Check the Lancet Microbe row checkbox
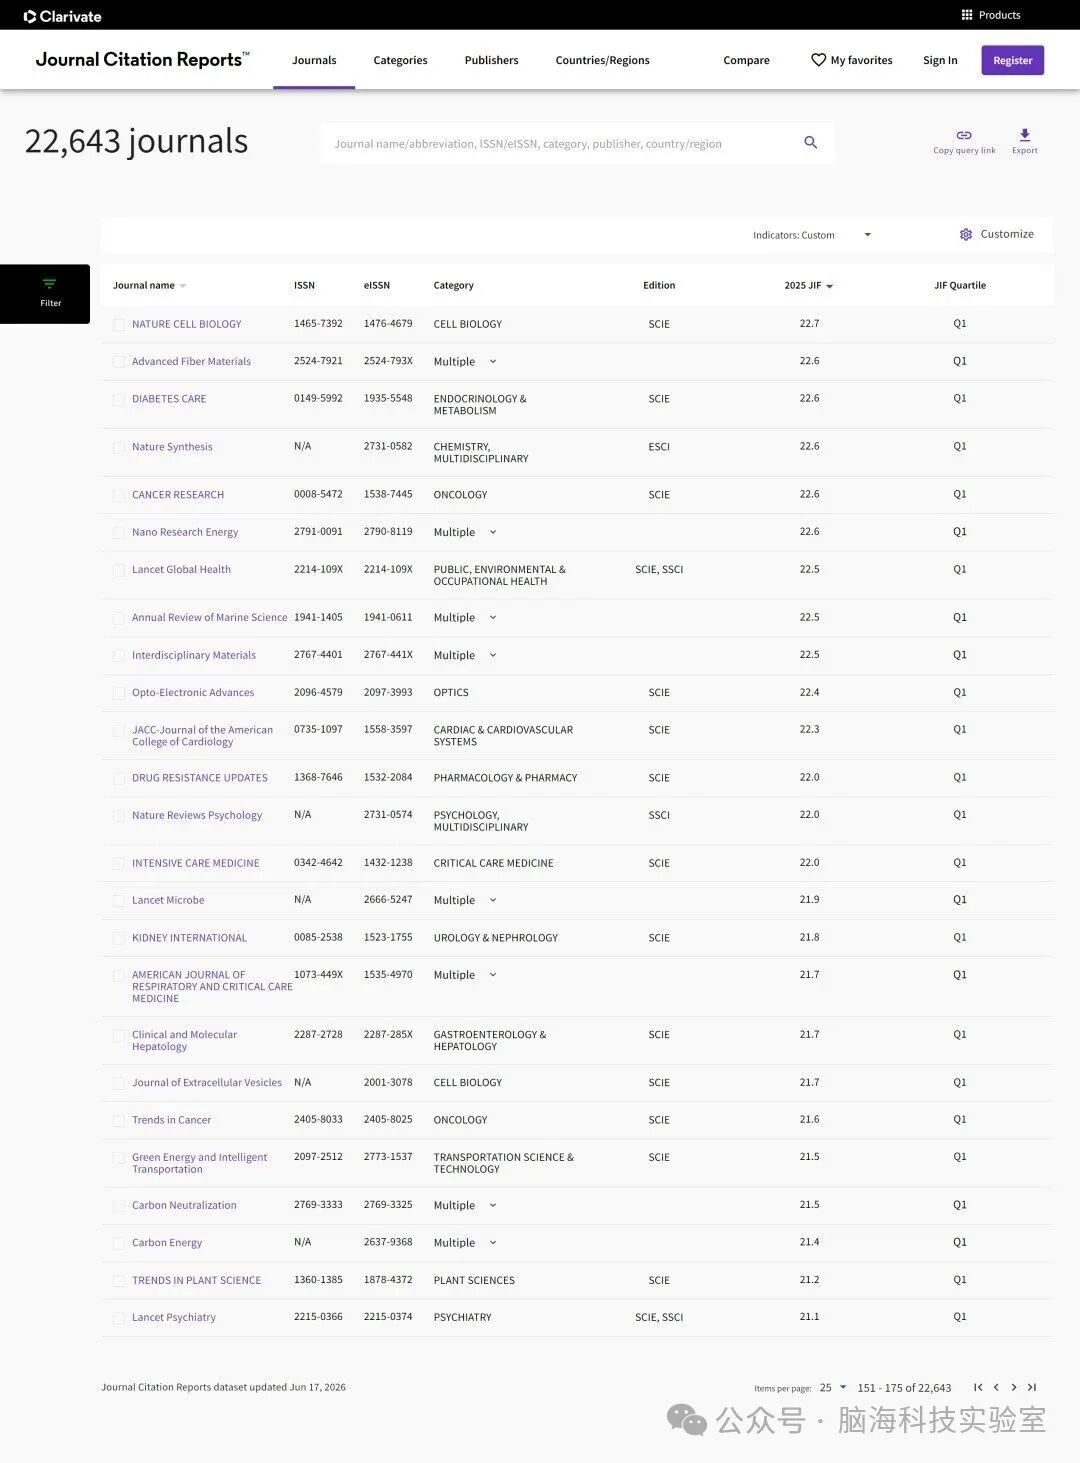The image size is (1080, 1463). (119, 901)
